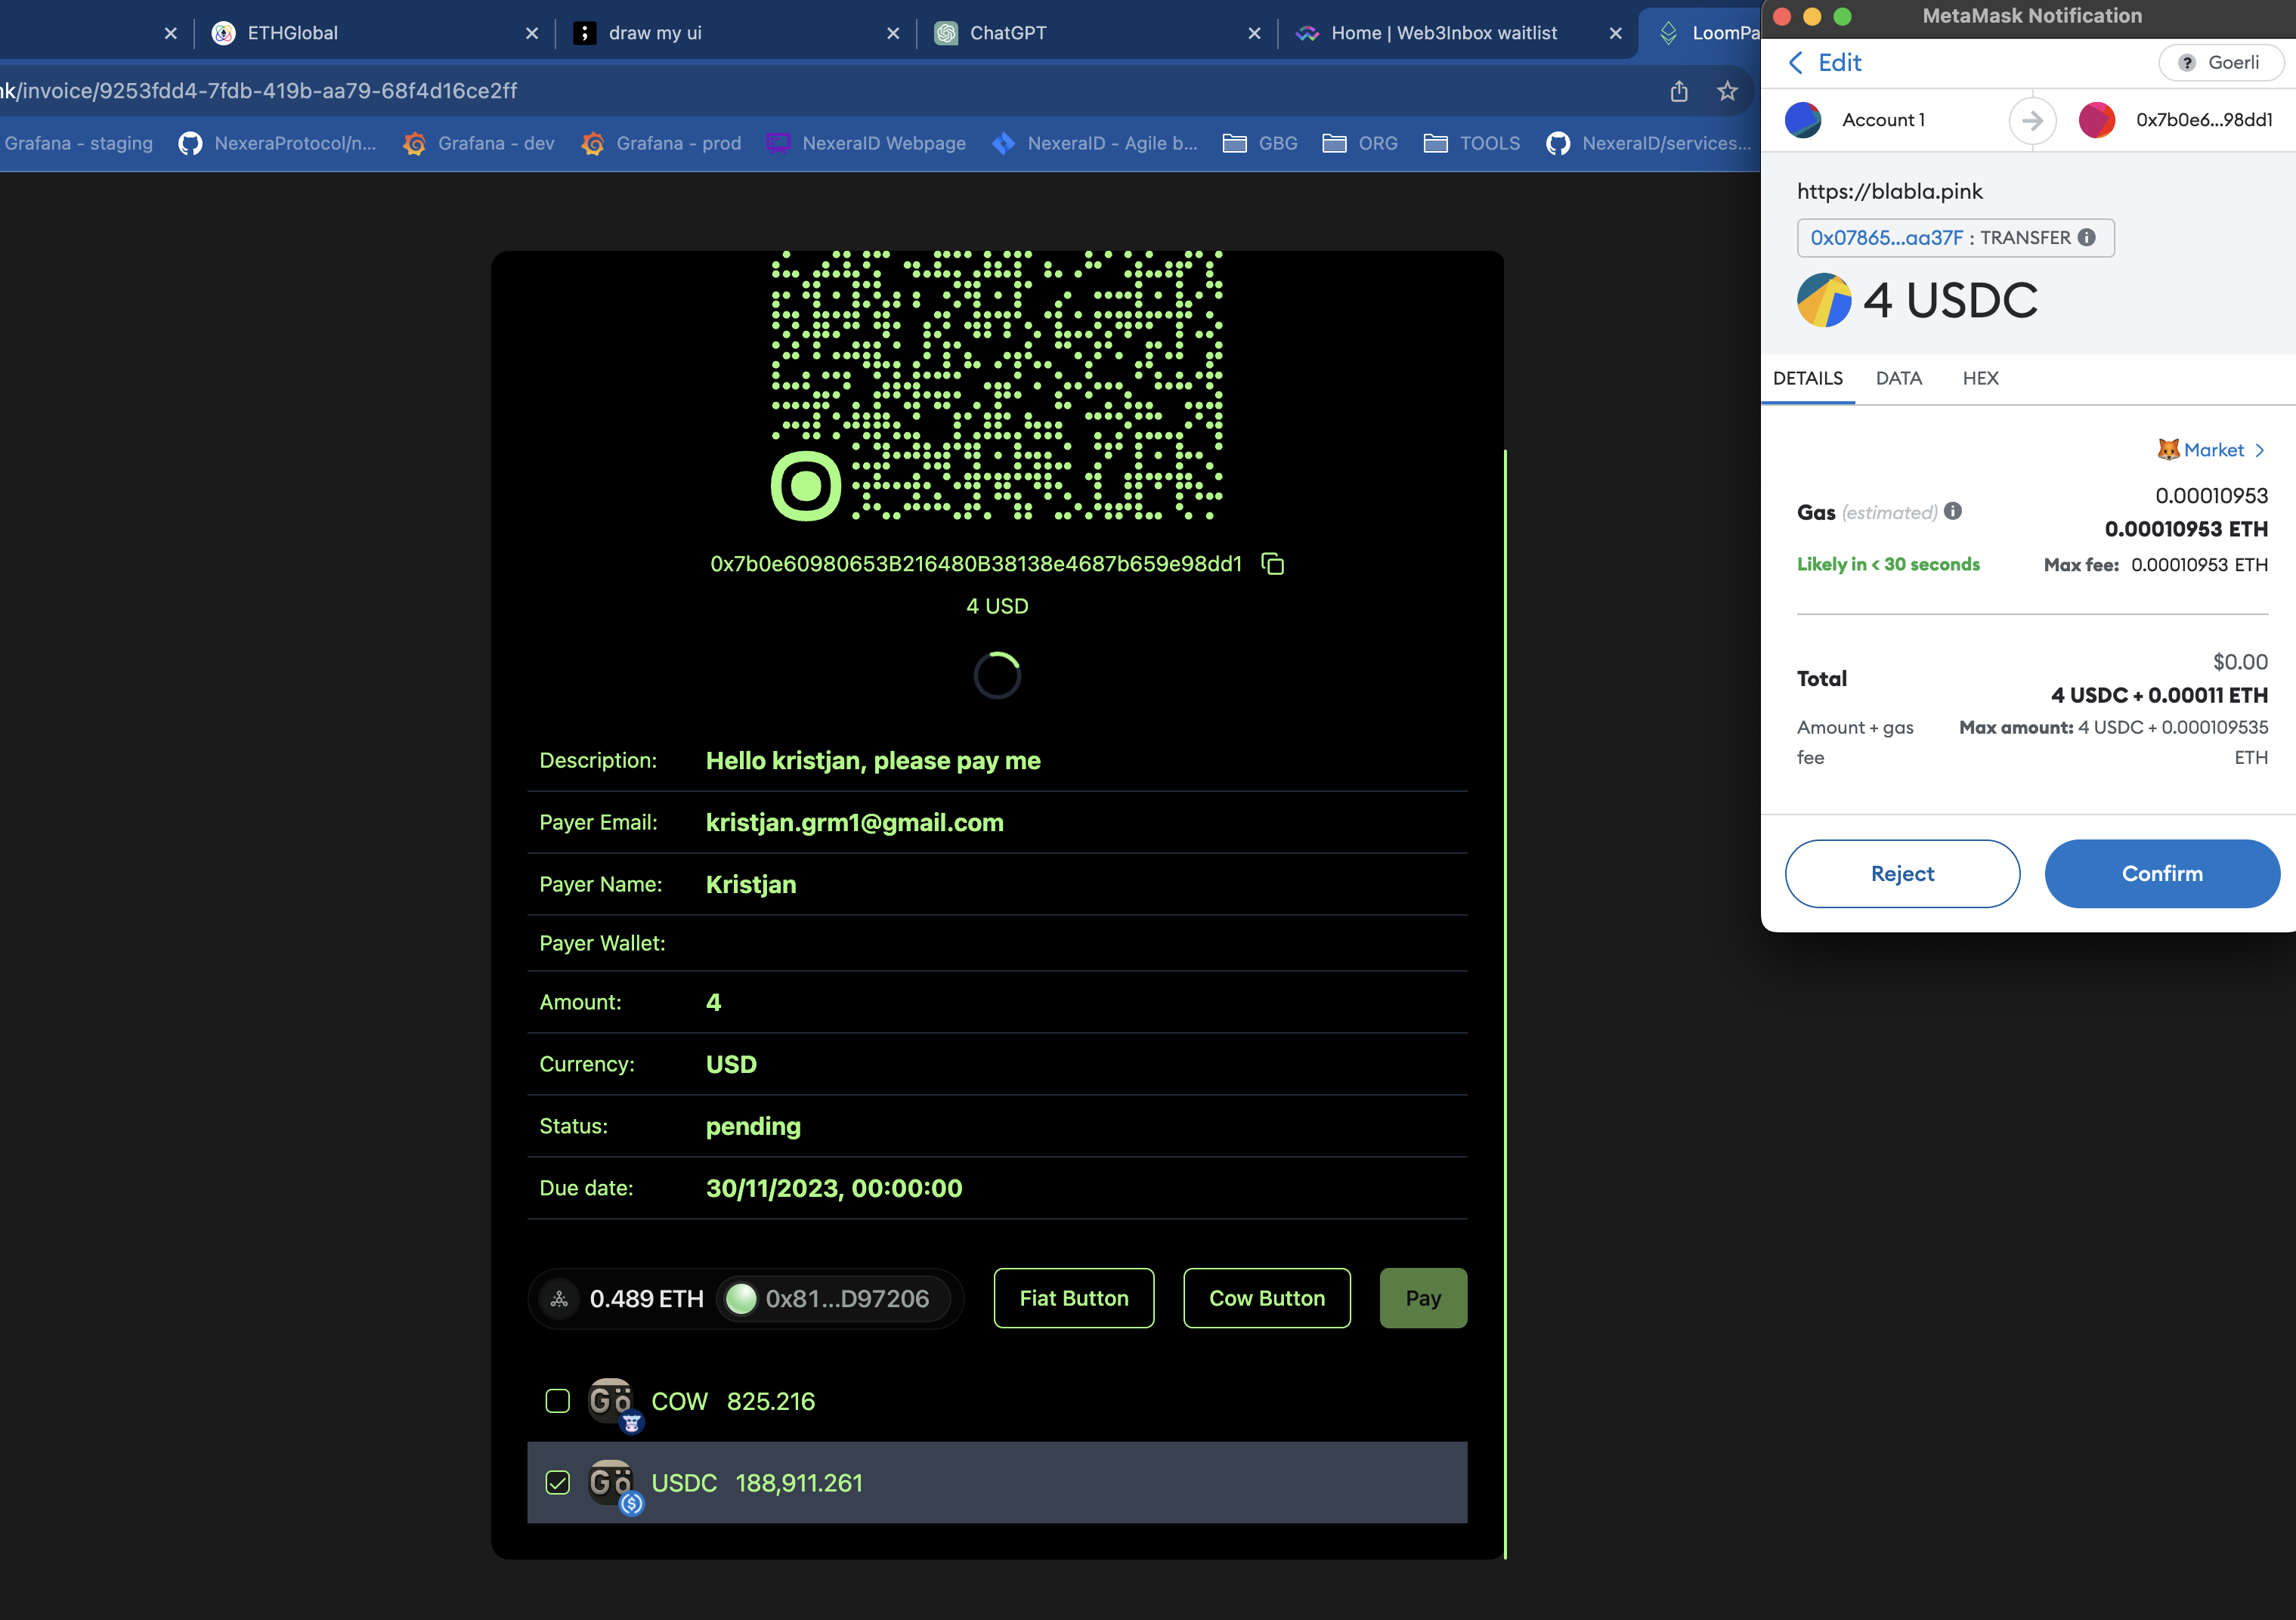
Task: Switch to the DATA tab in MetaMask
Action: coord(1898,378)
